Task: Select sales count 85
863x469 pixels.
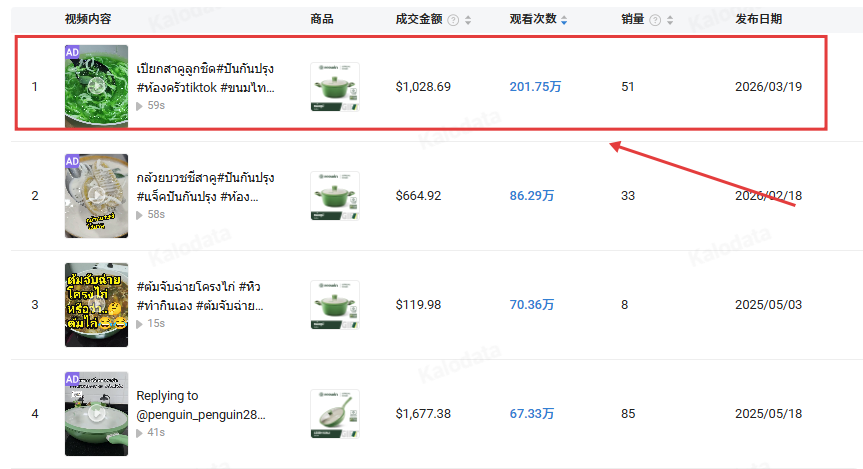Action: 628,413
